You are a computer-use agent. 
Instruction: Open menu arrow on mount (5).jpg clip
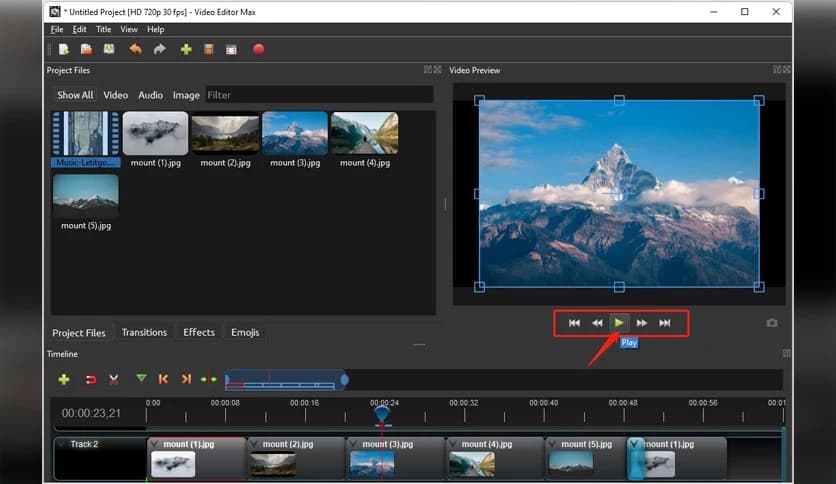click(553, 444)
